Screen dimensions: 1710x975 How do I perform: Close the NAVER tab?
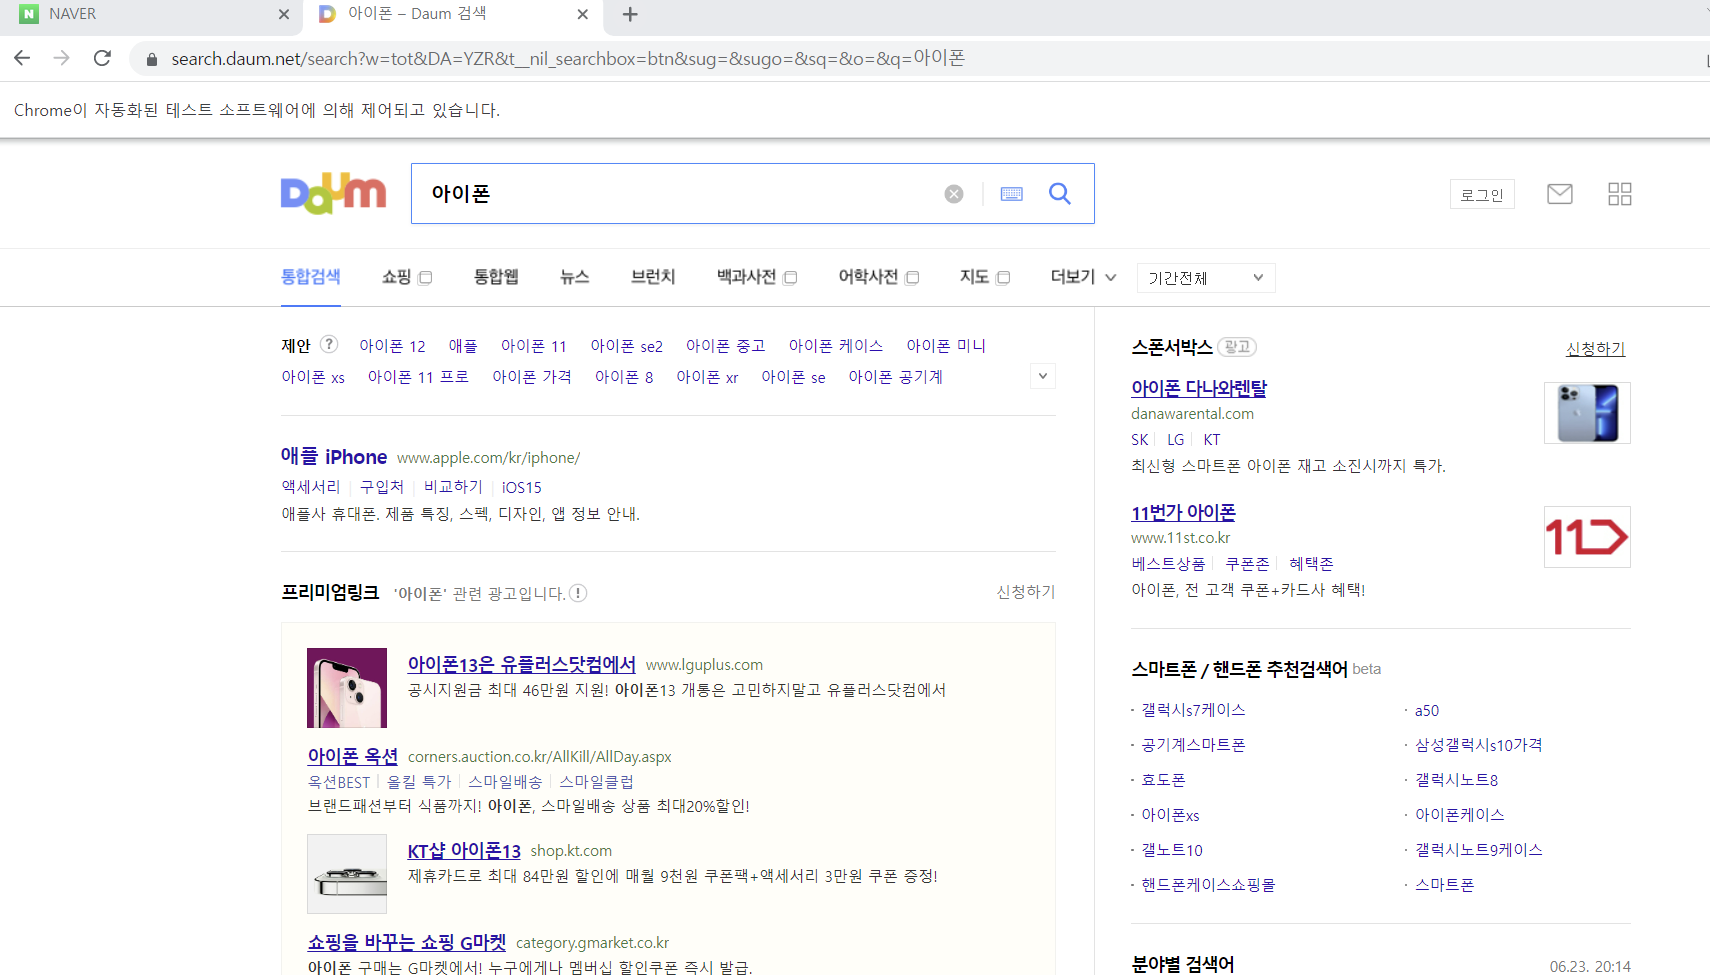pyautogui.click(x=284, y=14)
